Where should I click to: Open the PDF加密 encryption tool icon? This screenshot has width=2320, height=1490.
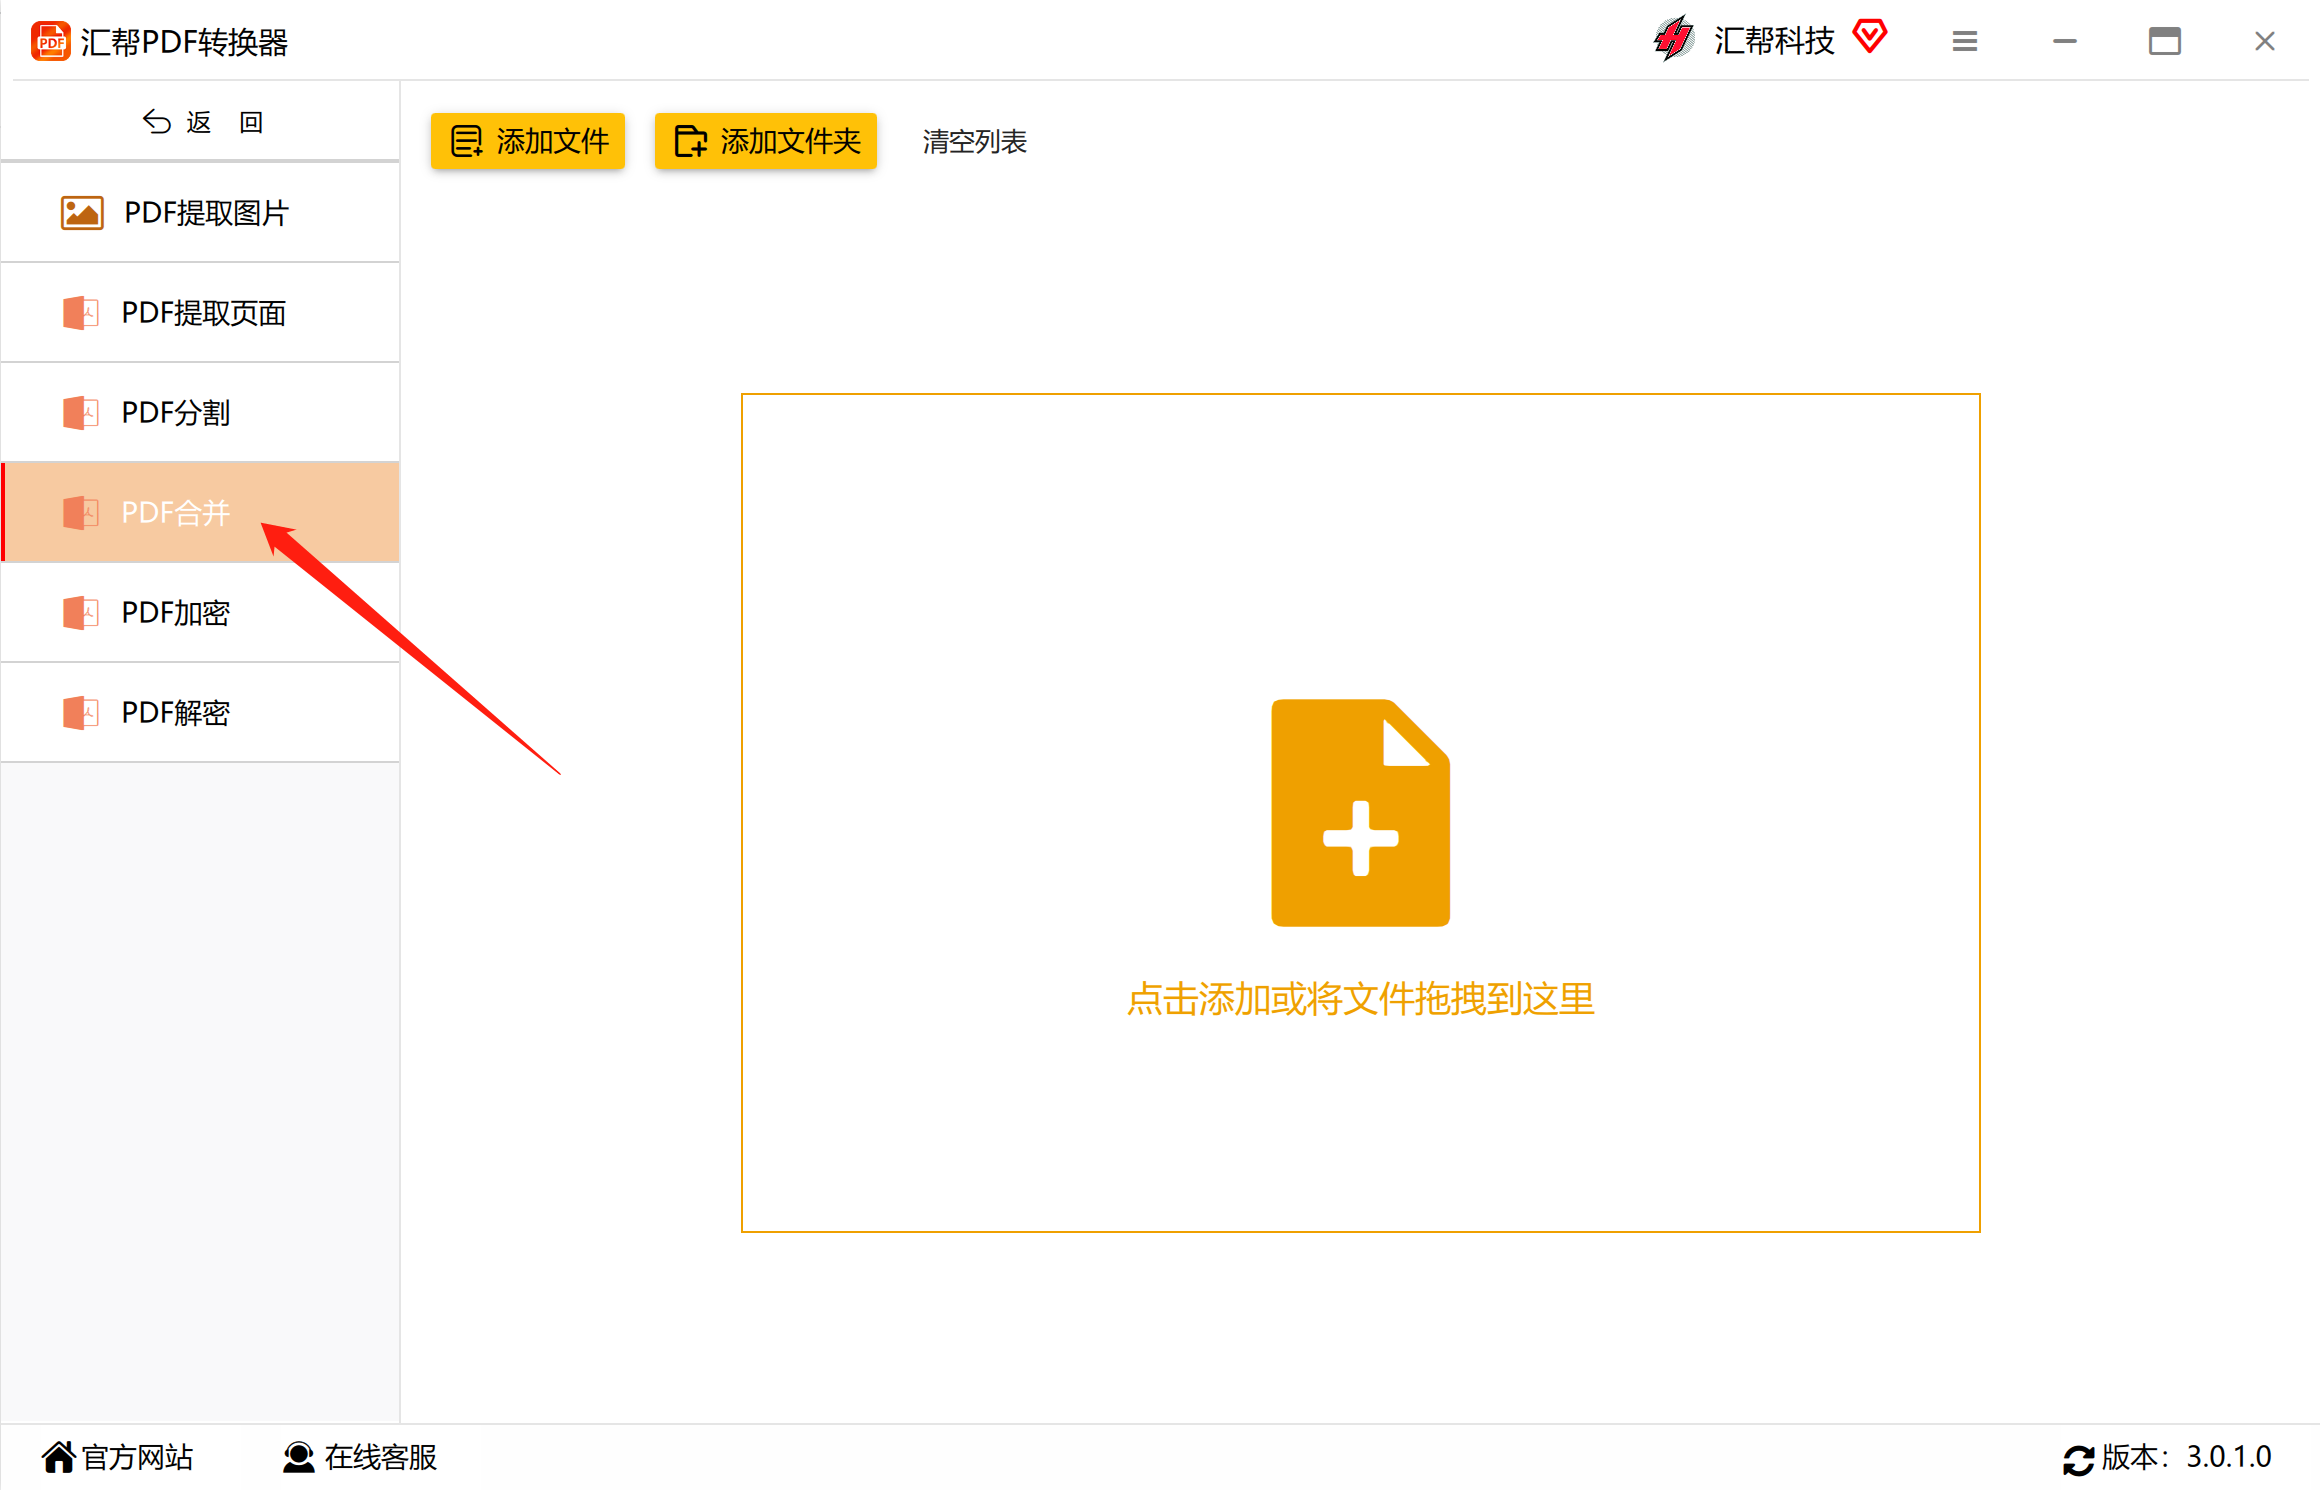pos(81,612)
